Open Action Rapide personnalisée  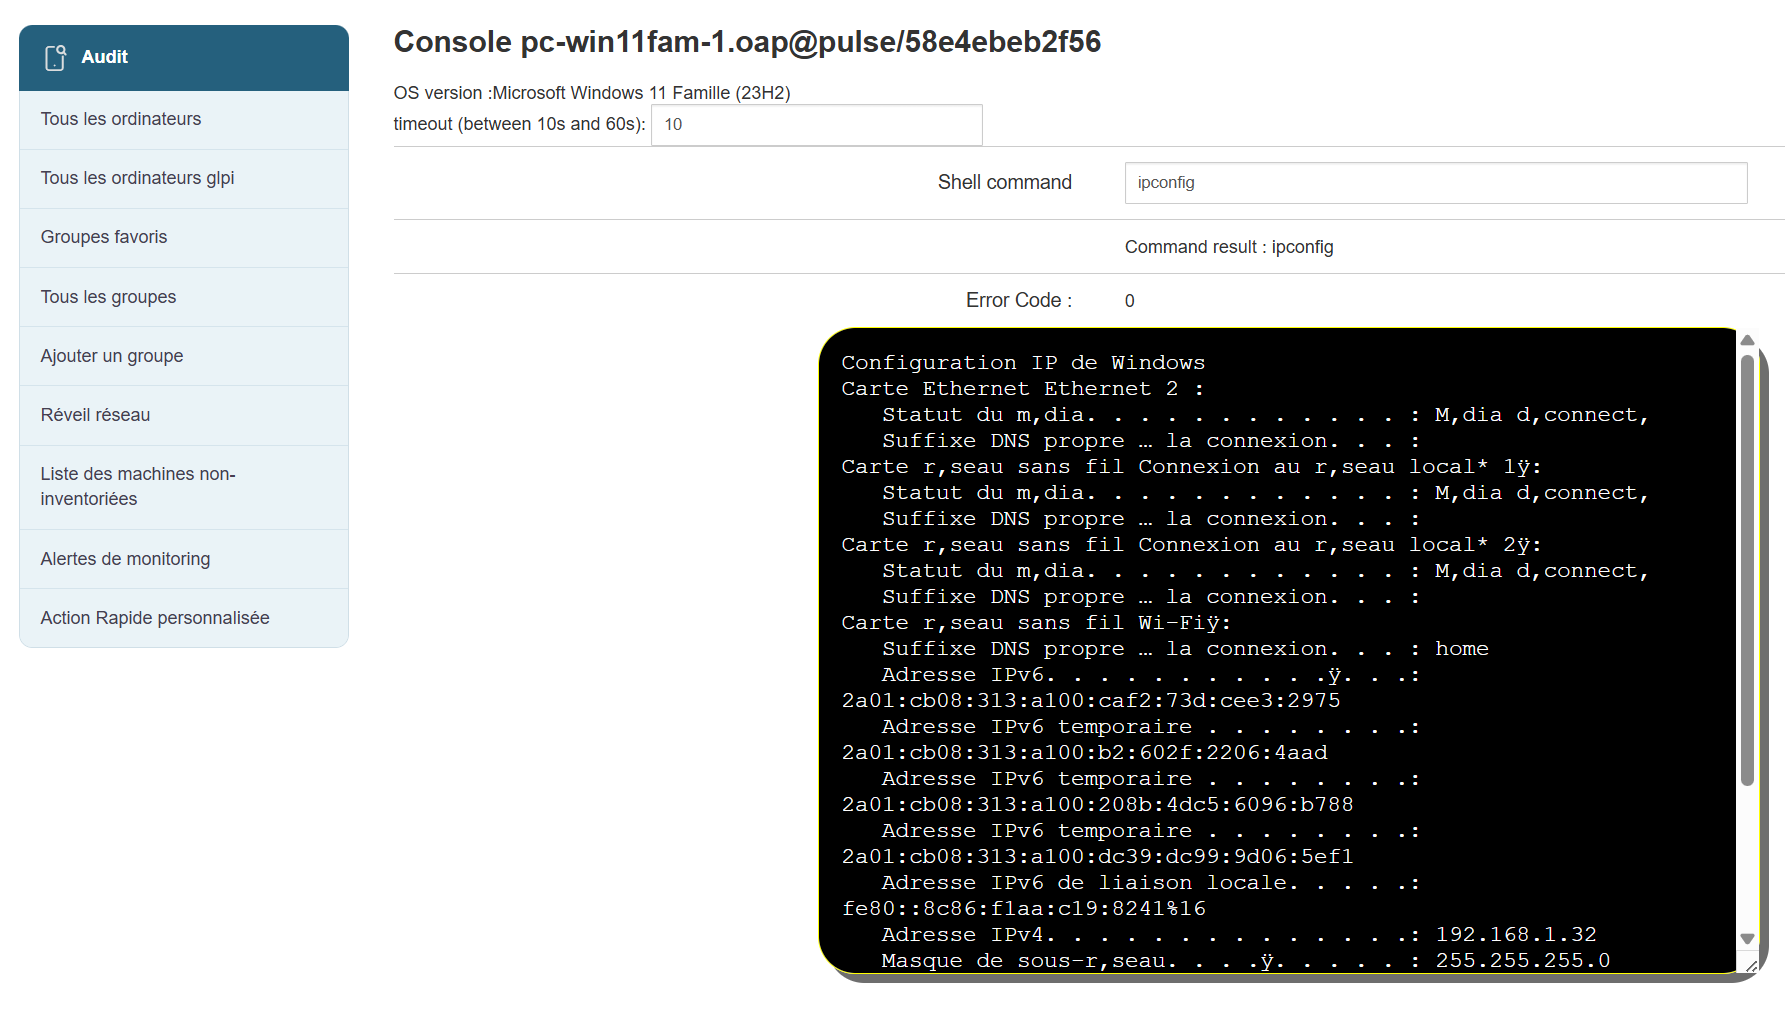click(x=155, y=618)
